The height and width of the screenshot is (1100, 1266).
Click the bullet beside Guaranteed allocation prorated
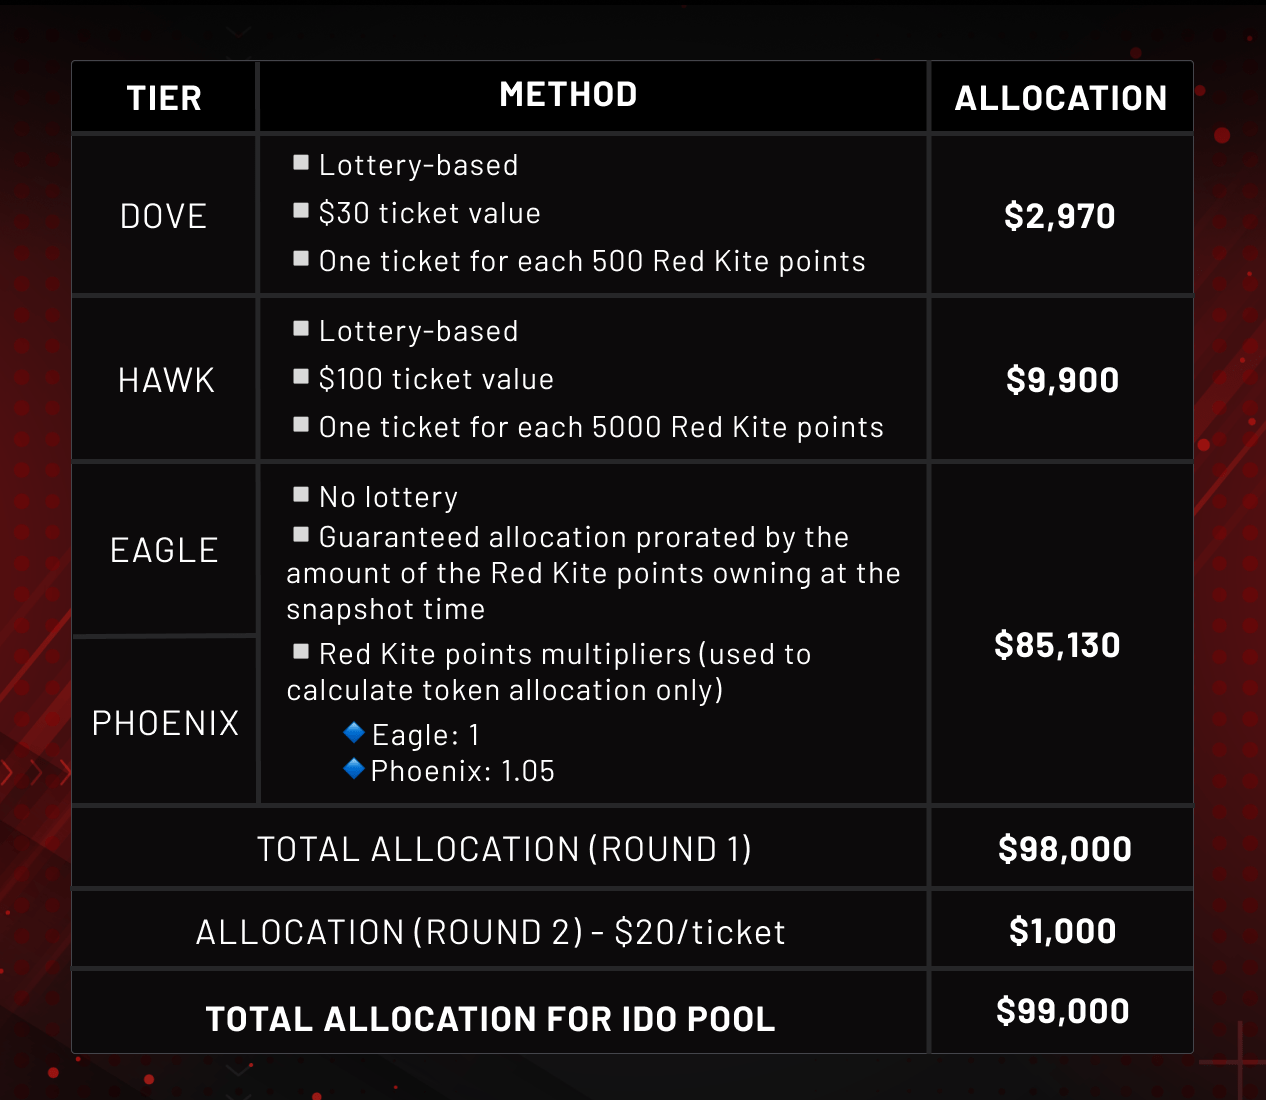pyautogui.click(x=301, y=534)
